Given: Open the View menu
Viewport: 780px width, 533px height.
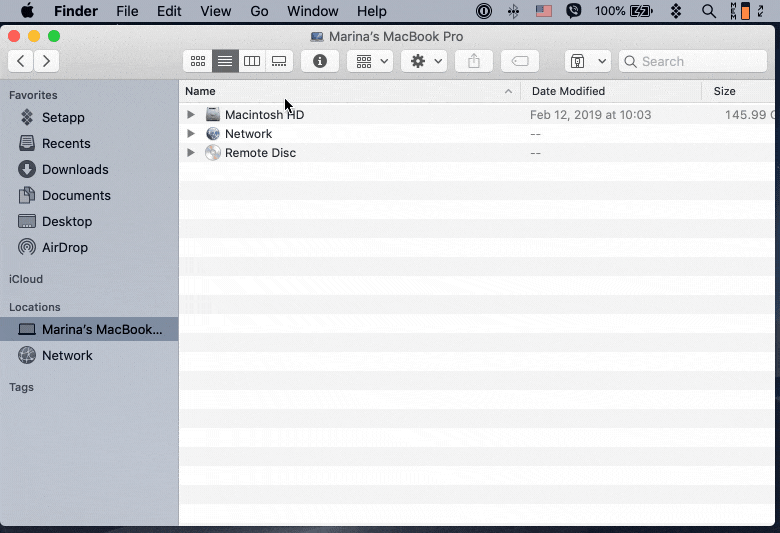Looking at the screenshot, I should (x=215, y=11).
